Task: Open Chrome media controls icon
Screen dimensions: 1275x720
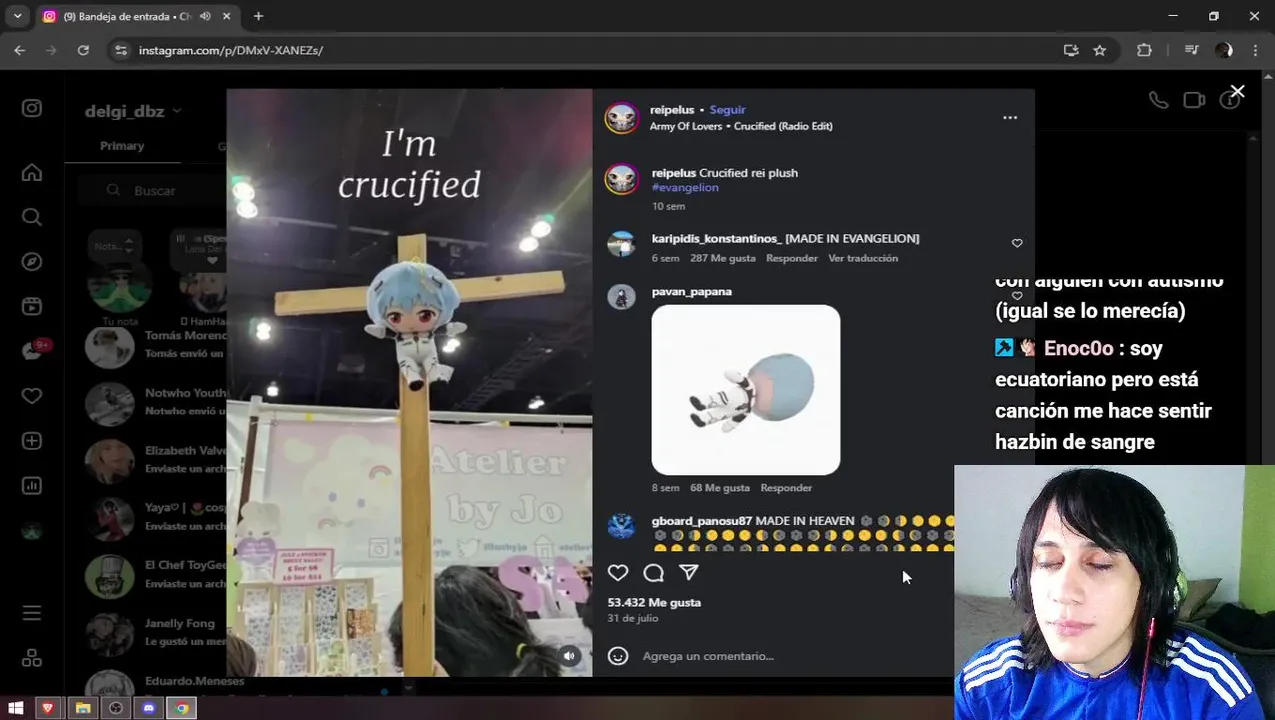Action: pyautogui.click(x=1191, y=50)
